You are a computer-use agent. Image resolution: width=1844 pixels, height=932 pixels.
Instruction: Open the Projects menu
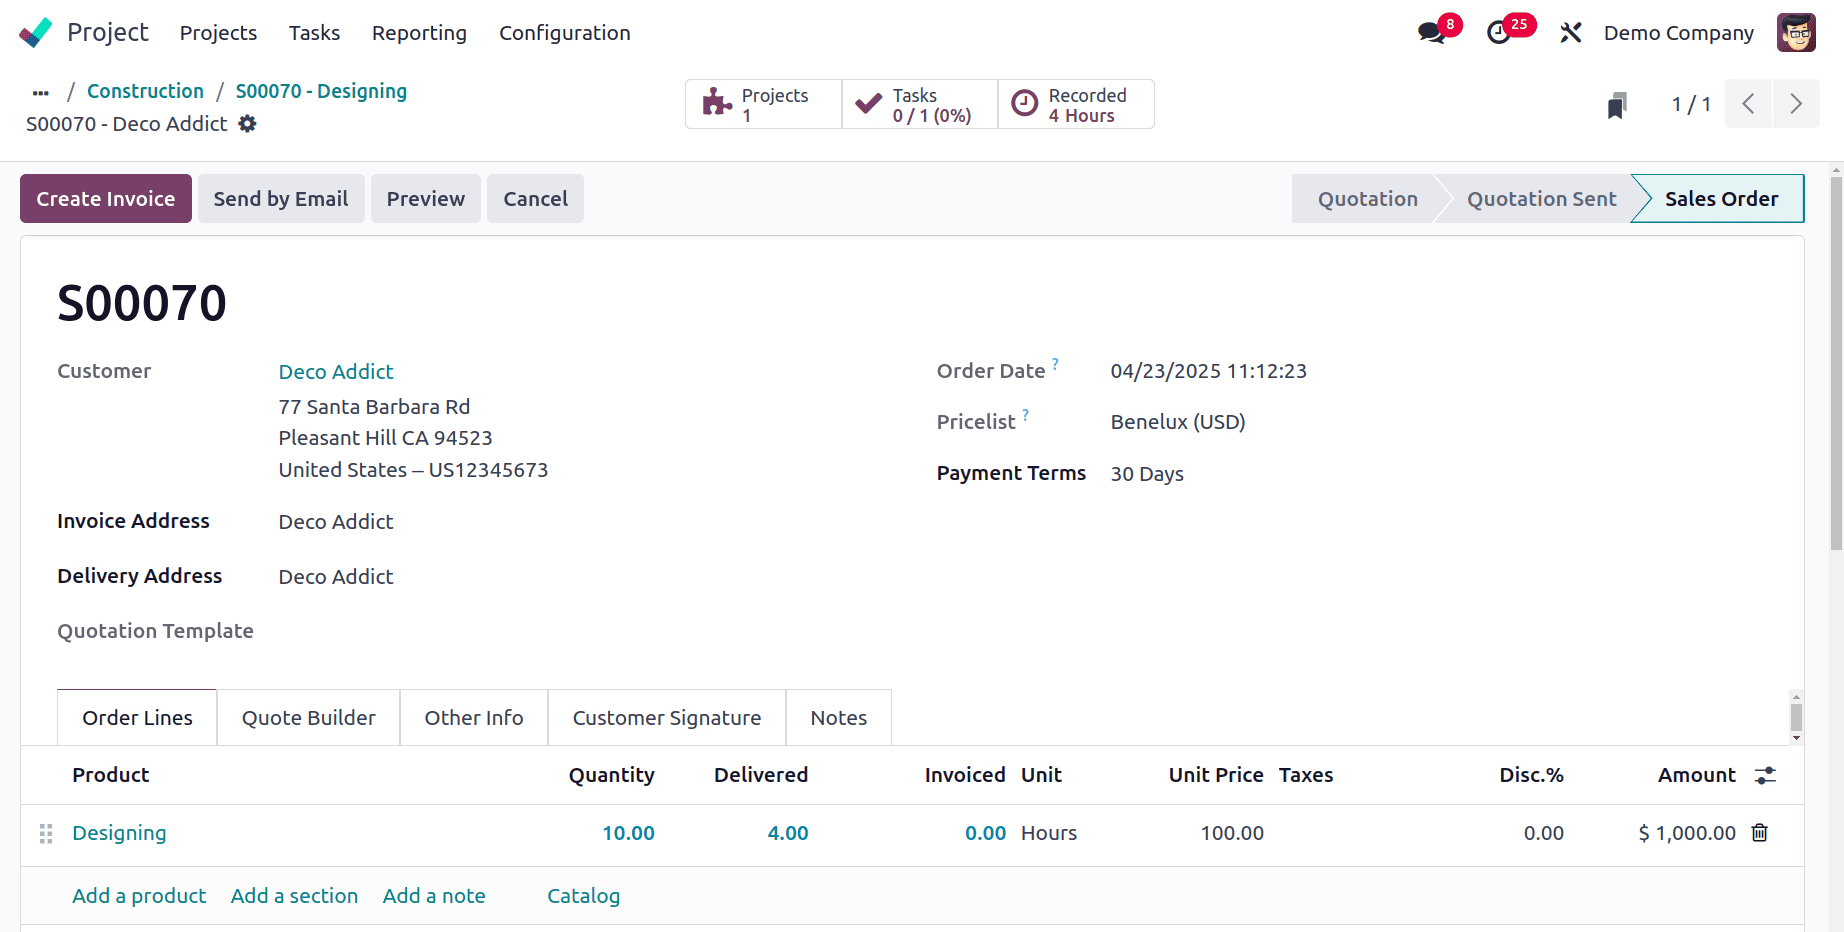218,33
